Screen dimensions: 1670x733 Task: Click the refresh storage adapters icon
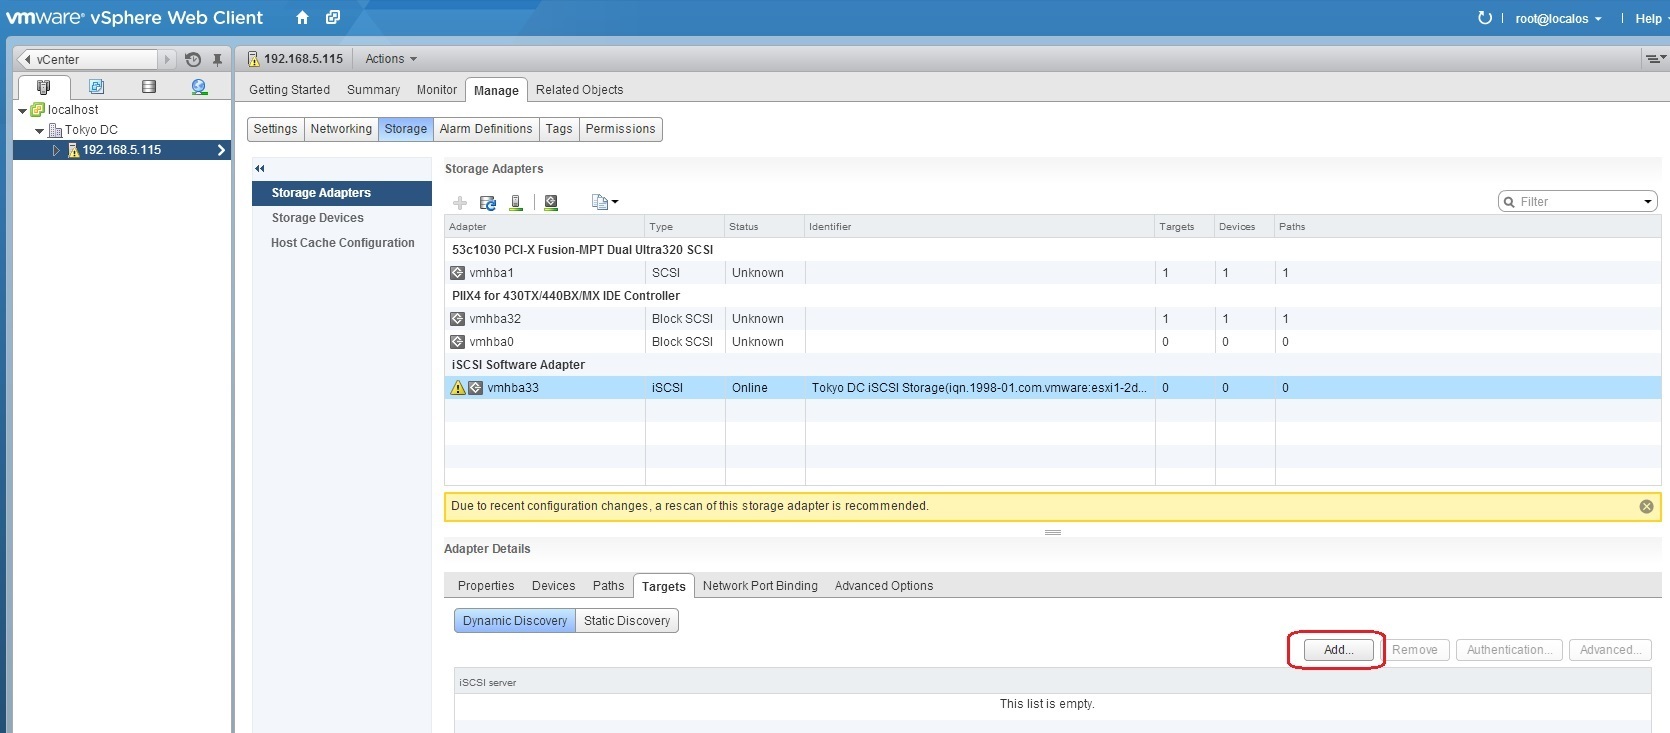coord(488,202)
